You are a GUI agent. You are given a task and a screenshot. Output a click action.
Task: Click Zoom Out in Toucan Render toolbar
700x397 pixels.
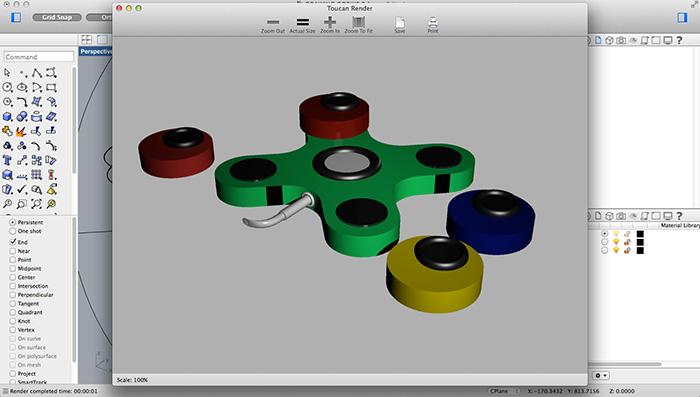click(x=273, y=25)
